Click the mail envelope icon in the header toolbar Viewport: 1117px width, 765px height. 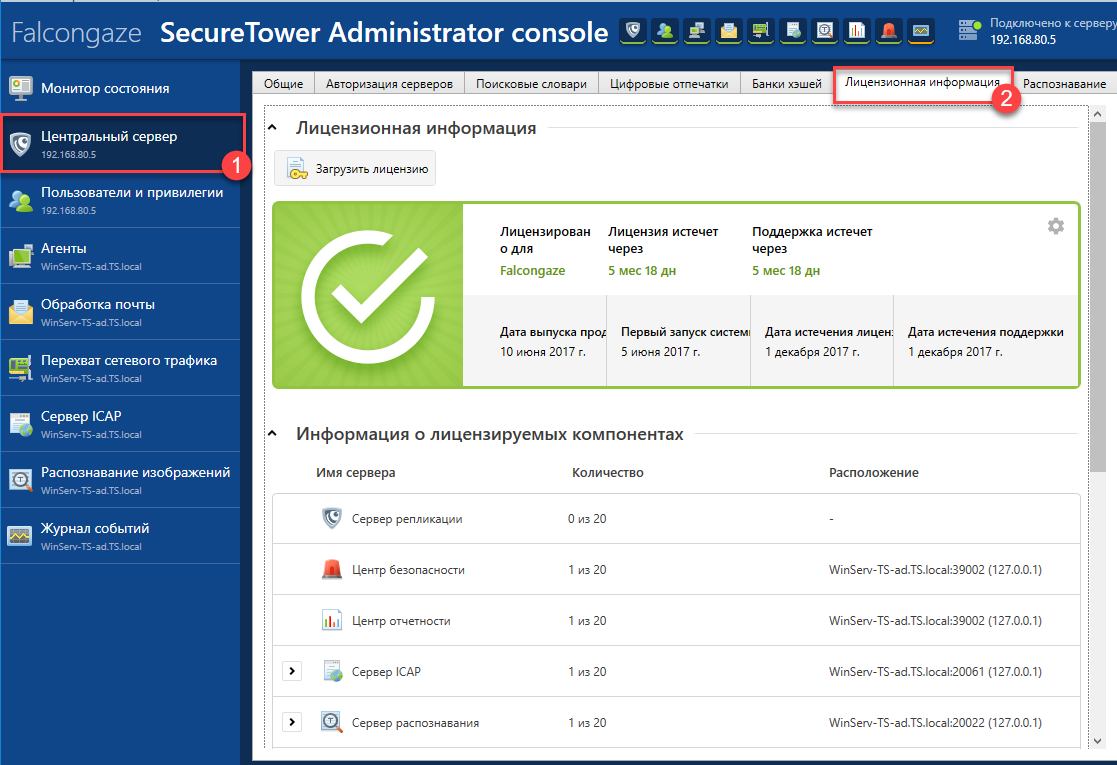coord(729,31)
